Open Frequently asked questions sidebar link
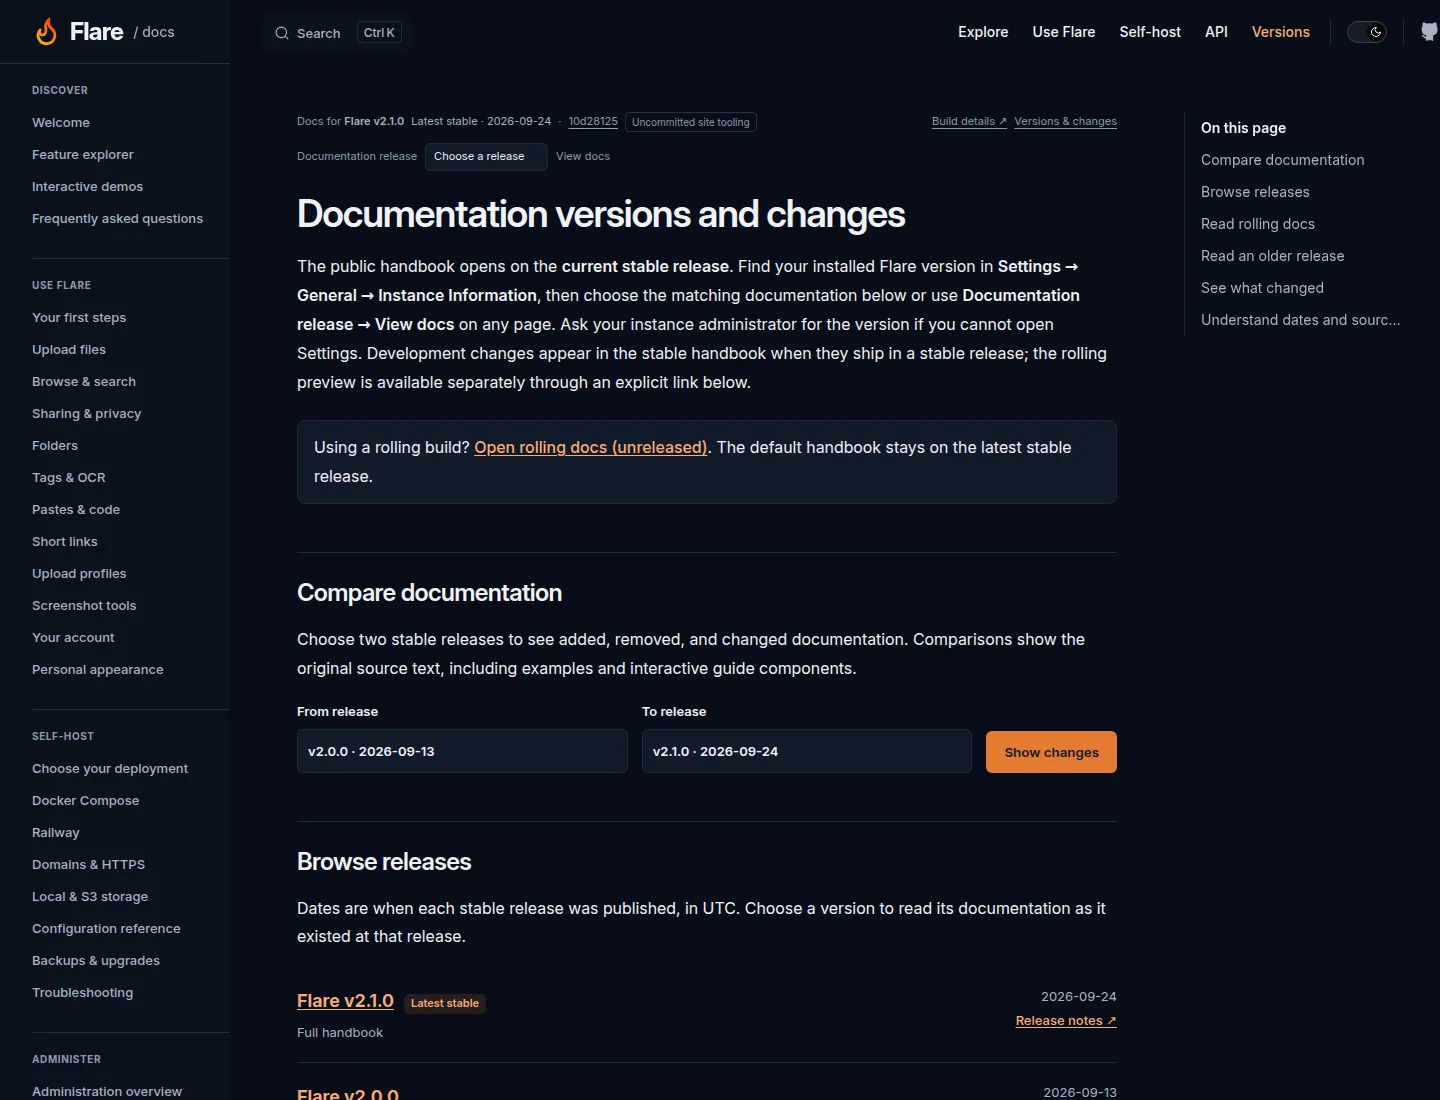 [117, 219]
